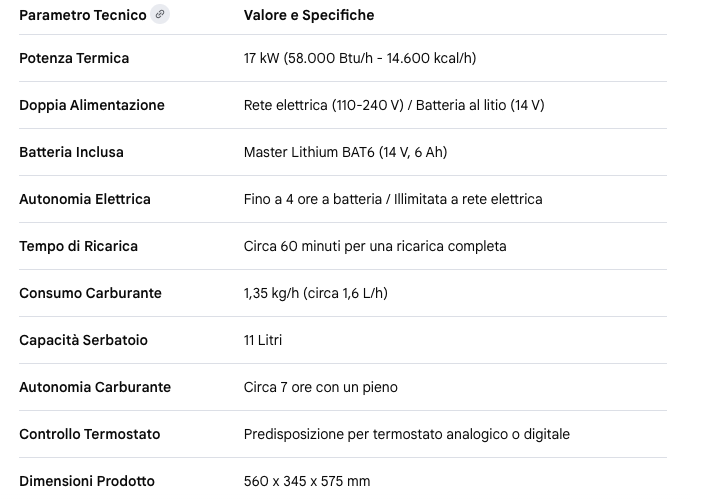The width and height of the screenshot is (705, 502).
Task: Click the Potenza Termica row label
Action: coord(74,58)
